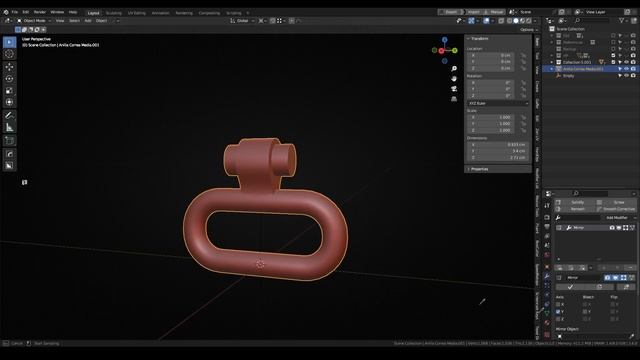Open the Global transform orientation dropdown

[242, 20]
